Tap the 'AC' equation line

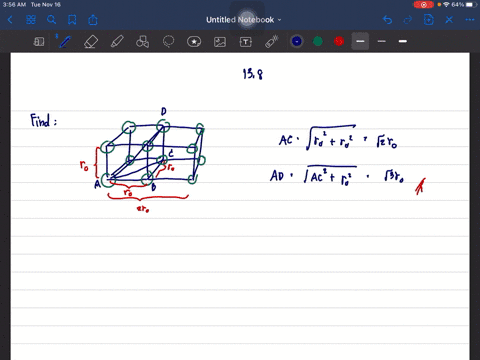[x=338, y=138]
